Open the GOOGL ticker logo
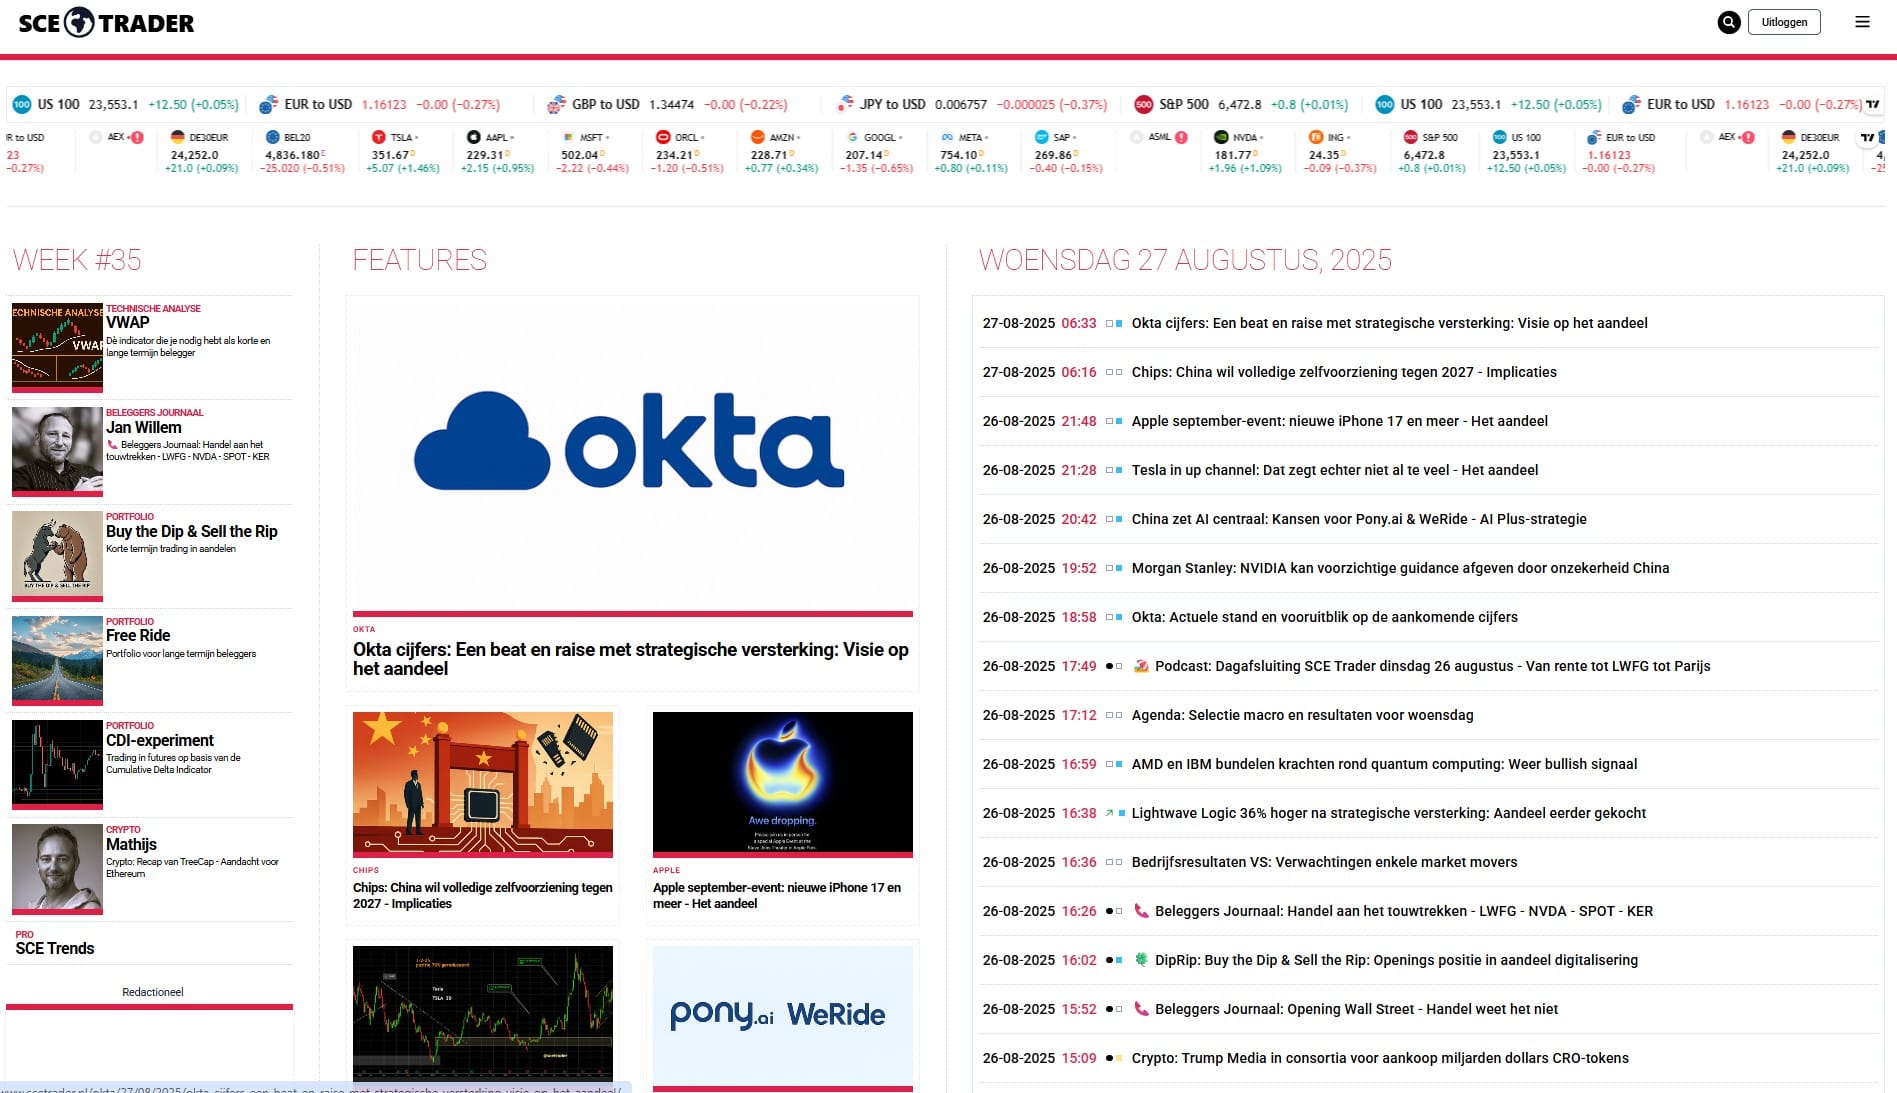 853,137
